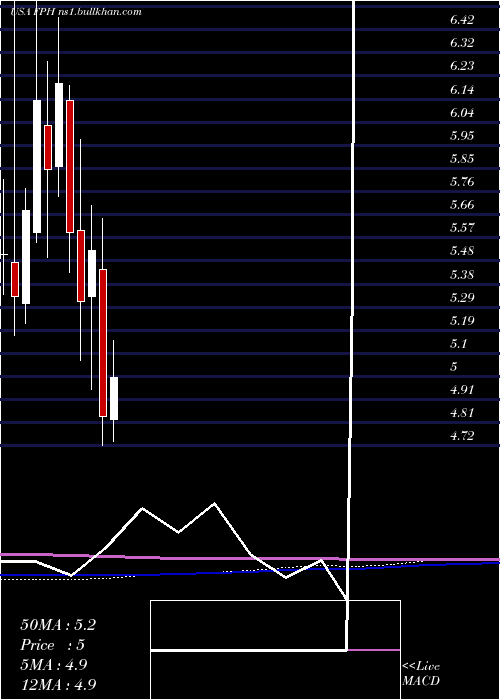Click the 5MA : 4.9 reading
Image resolution: width=500 pixels, height=700 pixels.
coord(53,665)
